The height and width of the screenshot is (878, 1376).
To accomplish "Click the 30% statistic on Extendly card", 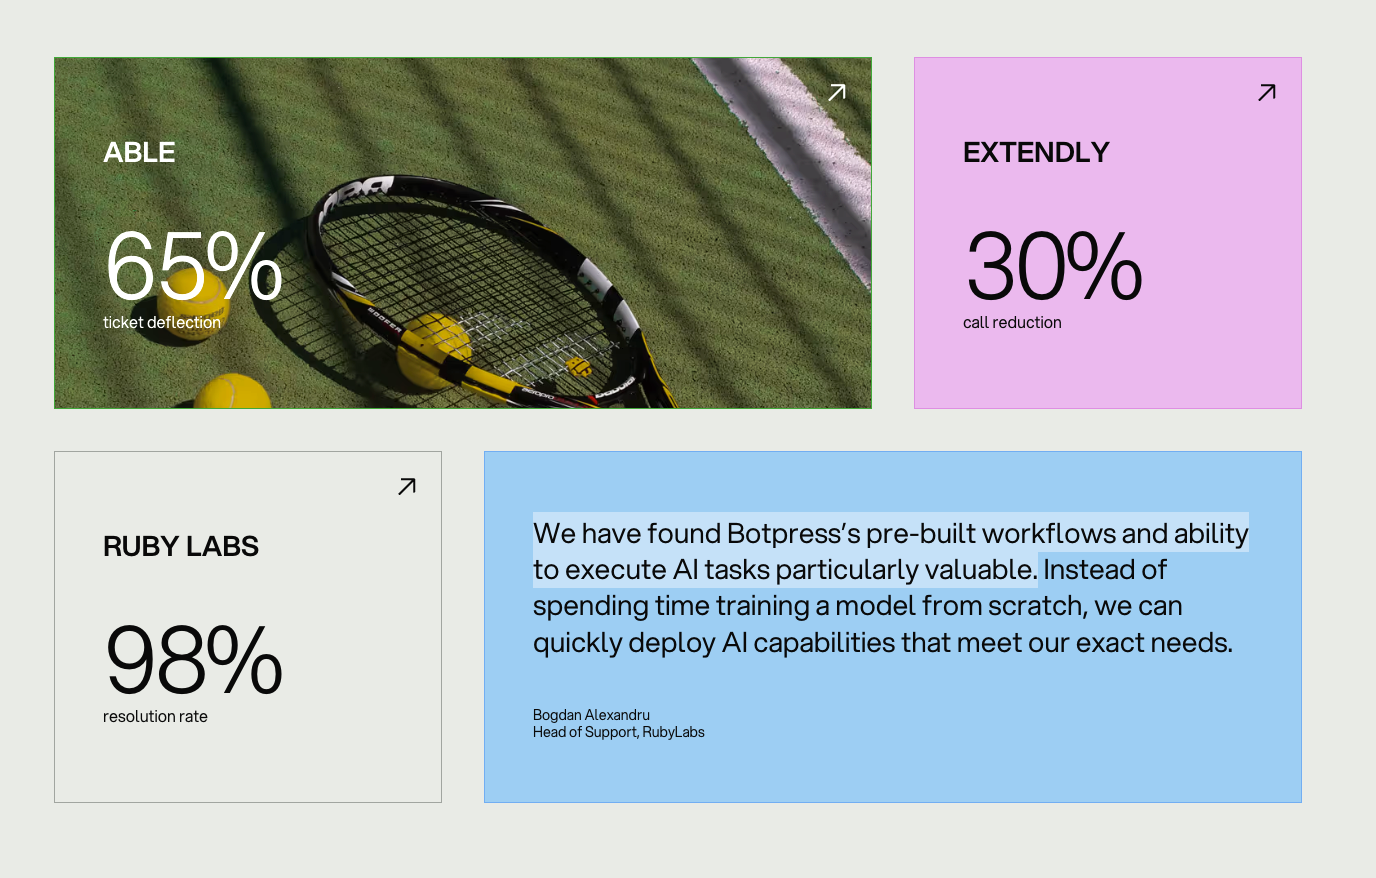I will 1053,266.
